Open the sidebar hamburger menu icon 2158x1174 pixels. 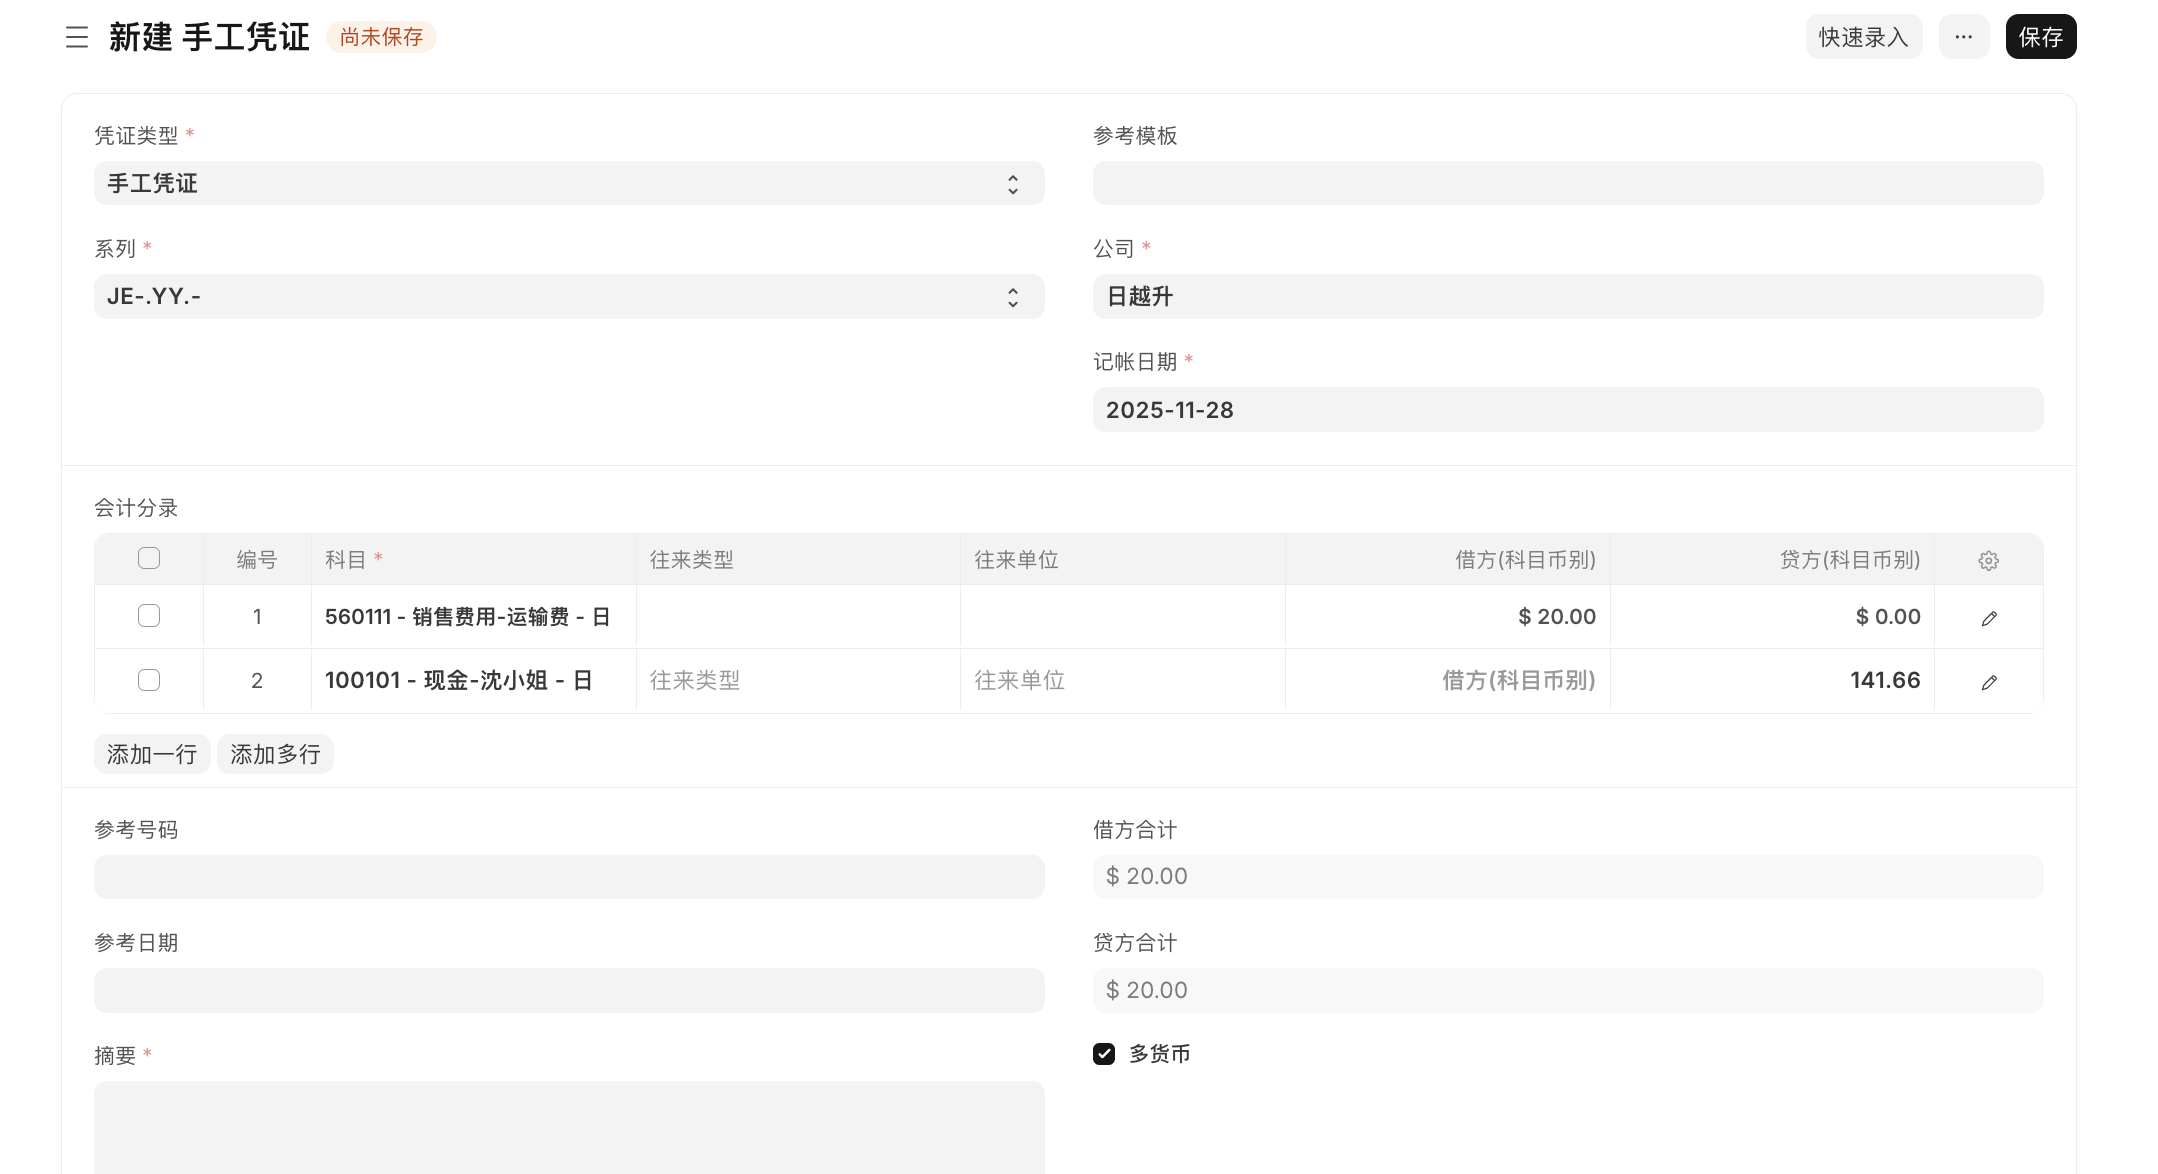click(77, 37)
